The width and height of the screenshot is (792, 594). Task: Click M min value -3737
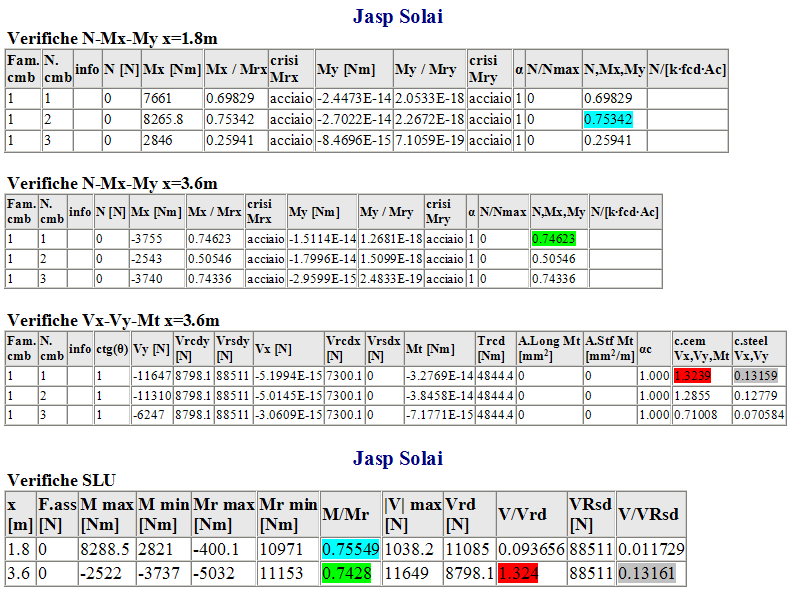159,574
